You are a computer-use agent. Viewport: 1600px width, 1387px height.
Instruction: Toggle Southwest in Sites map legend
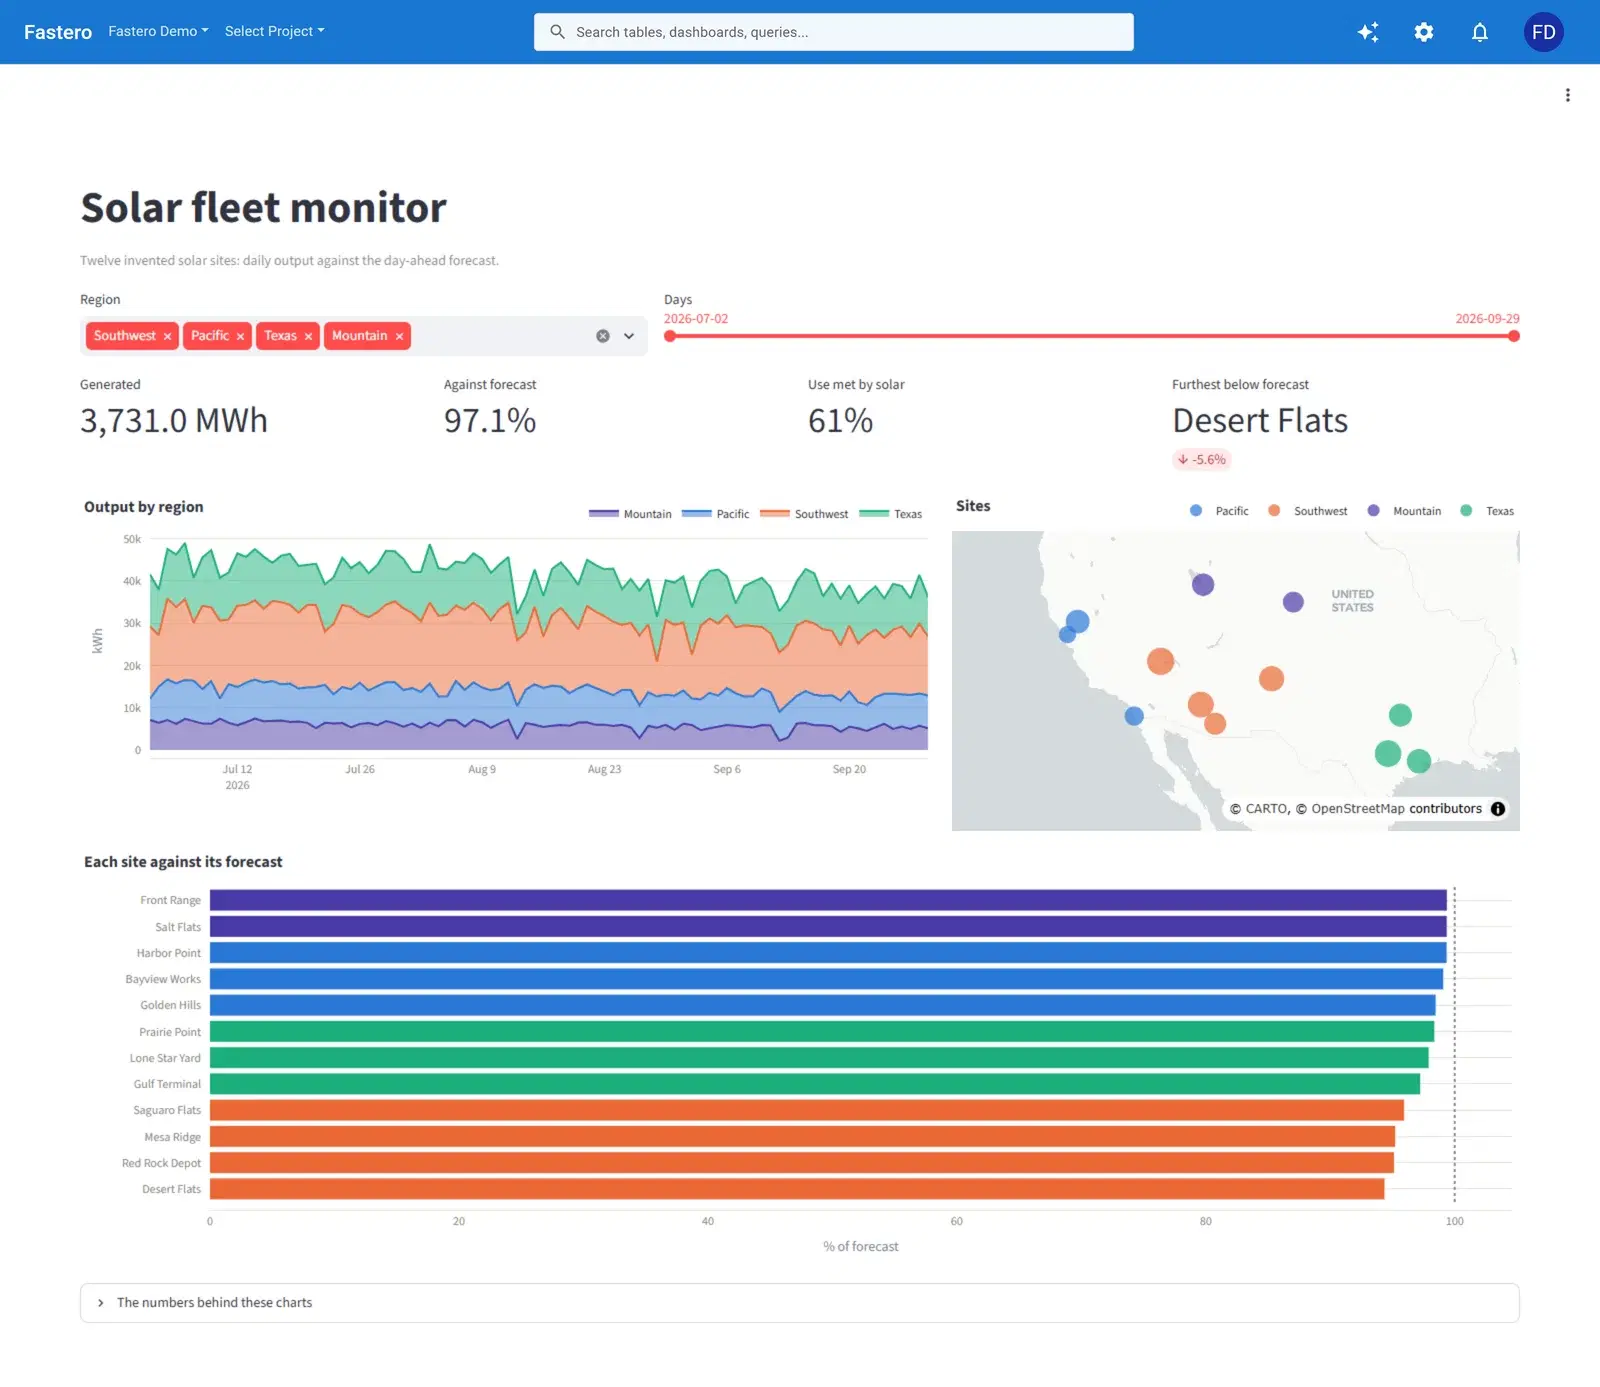pos(1307,511)
